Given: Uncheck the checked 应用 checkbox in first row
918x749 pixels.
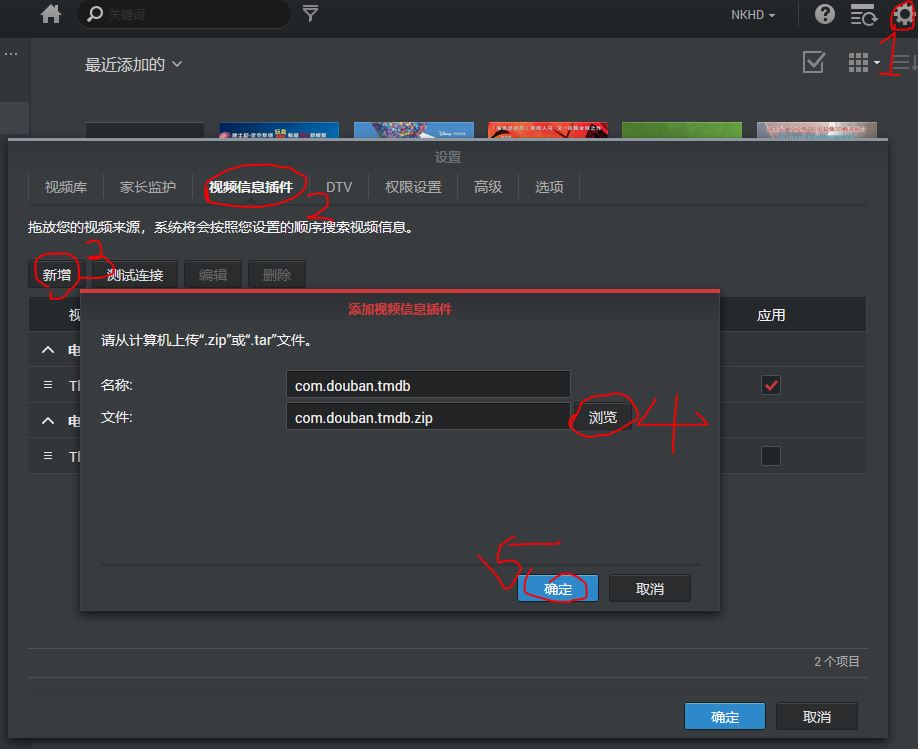Looking at the screenshot, I should (x=771, y=385).
